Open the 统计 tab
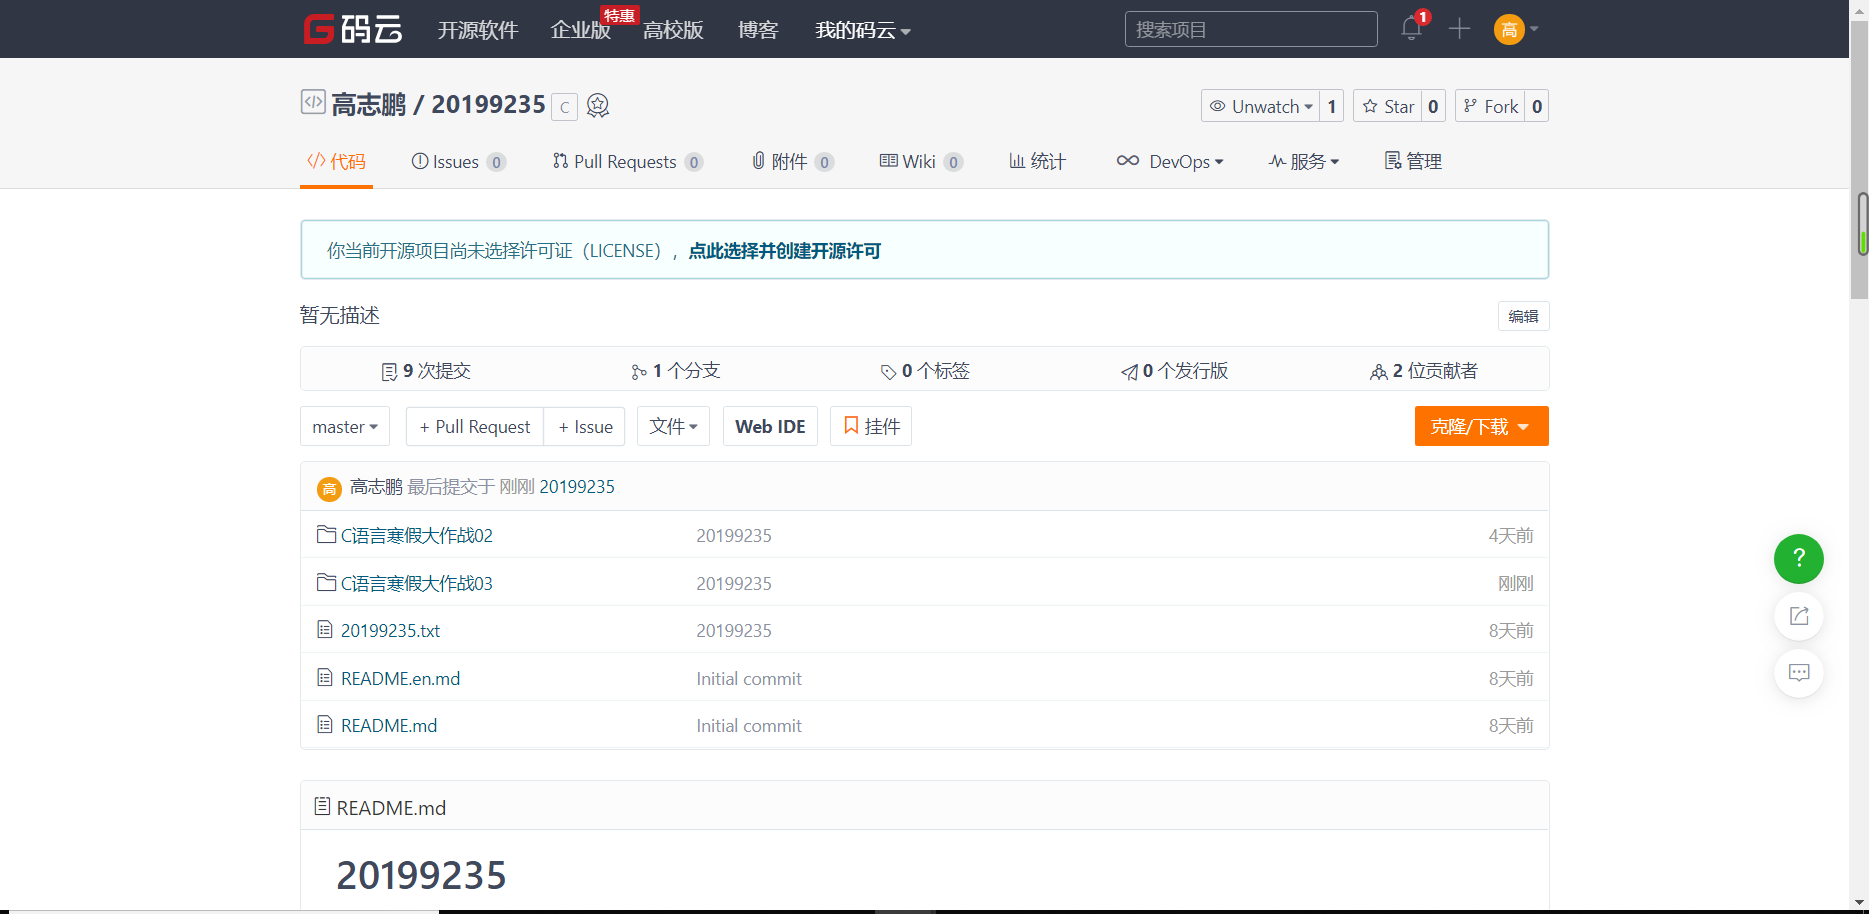 [1038, 161]
